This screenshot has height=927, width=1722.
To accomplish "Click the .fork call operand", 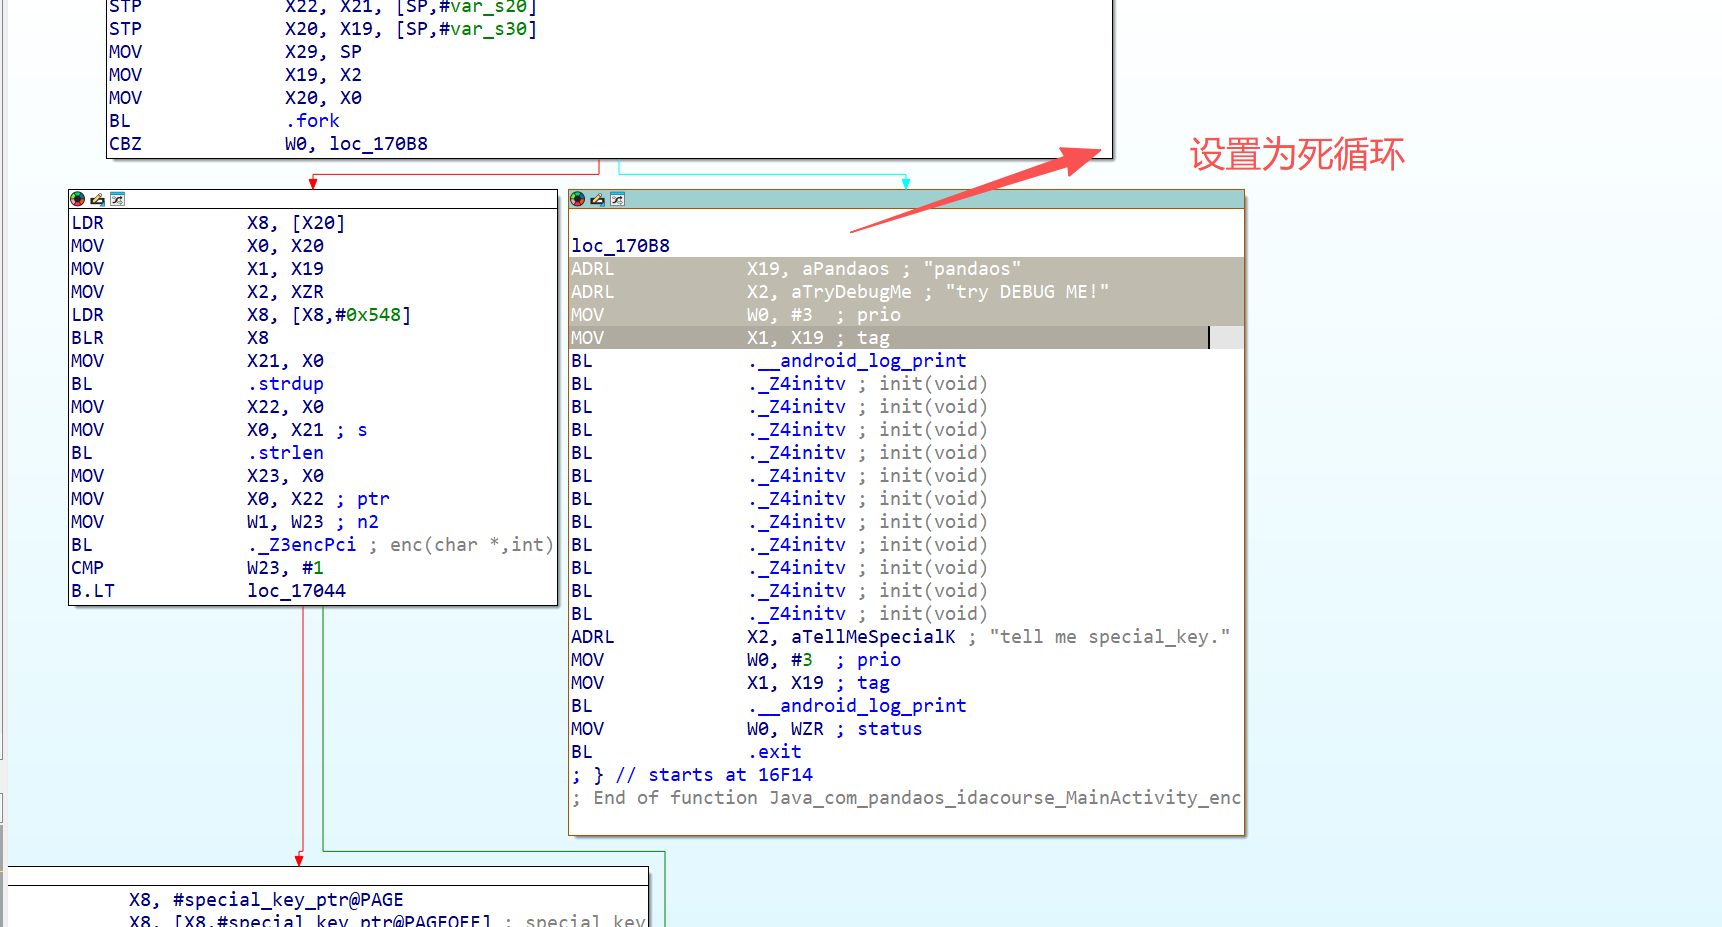I will pos(312,121).
